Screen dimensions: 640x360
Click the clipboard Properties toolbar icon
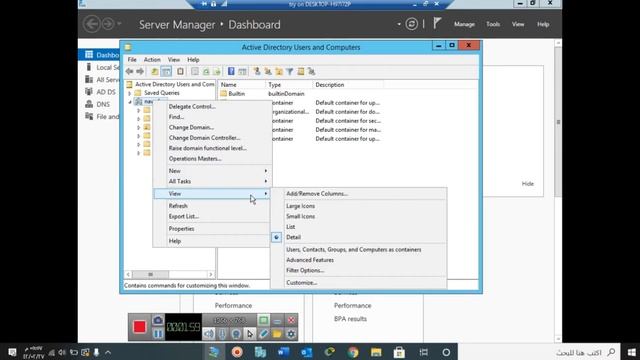pos(180,72)
